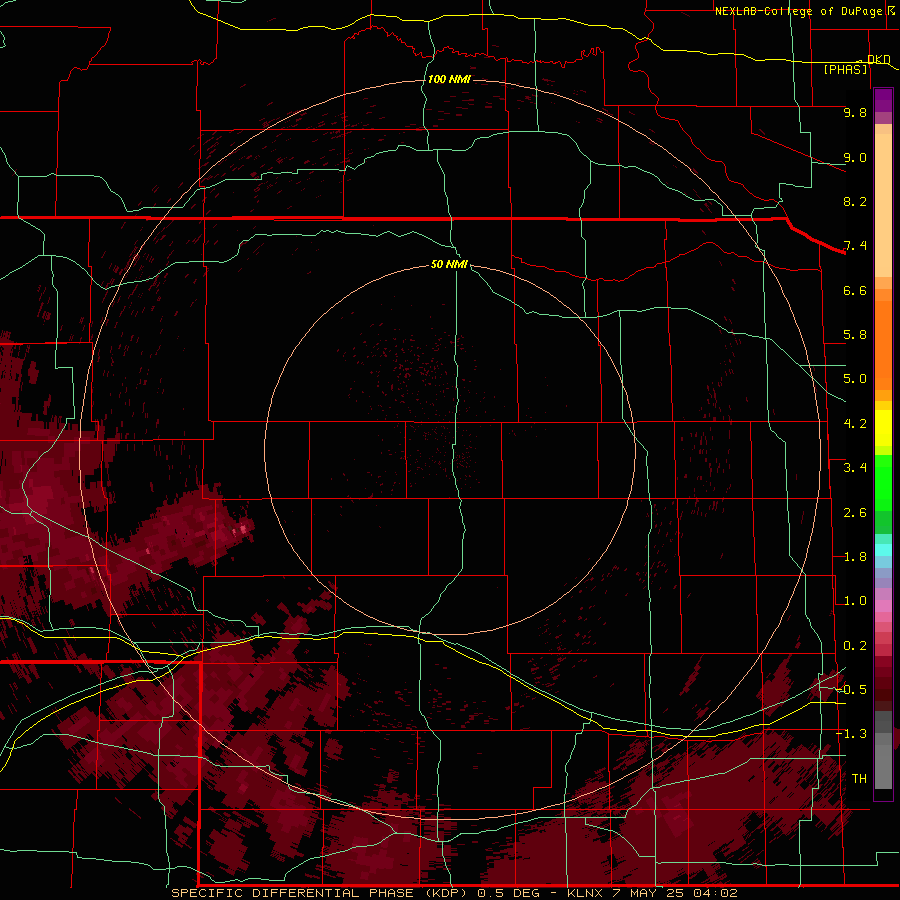Pick the cyan segment of the color bar

[883, 550]
